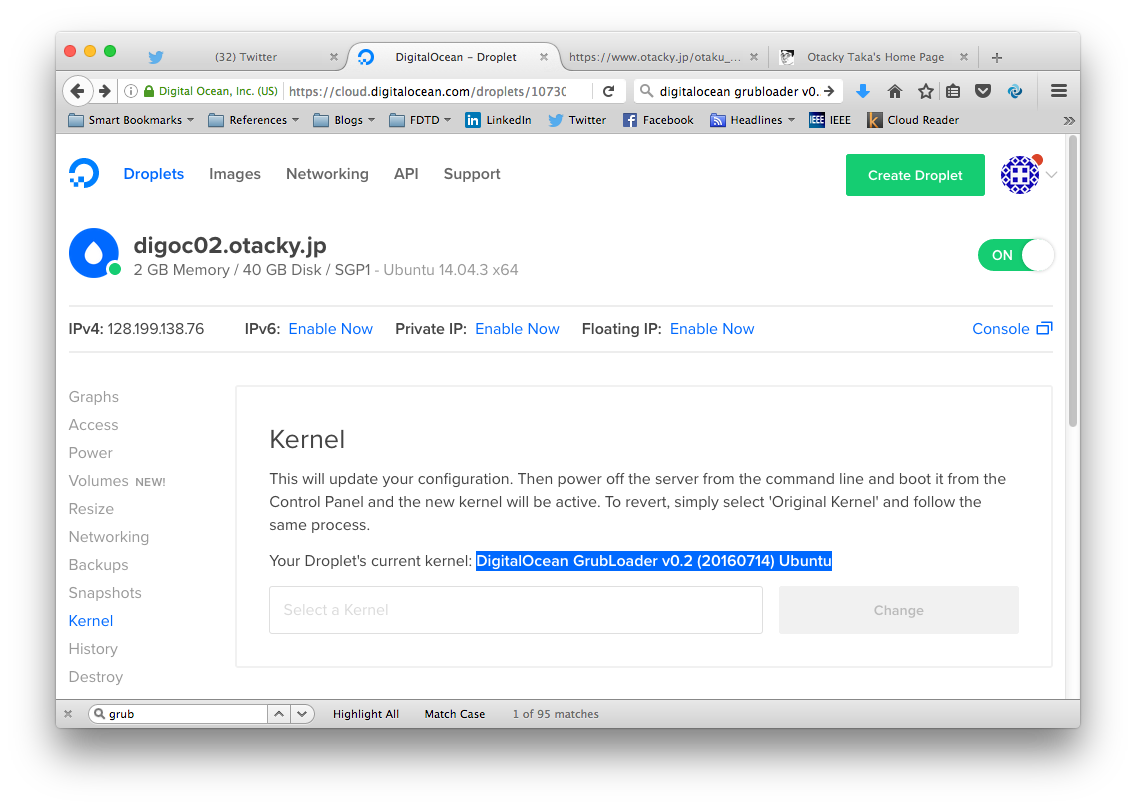The width and height of the screenshot is (1136, 808).
Task: Click the DigitalOcean logo icon
Action: click(84, 174)
